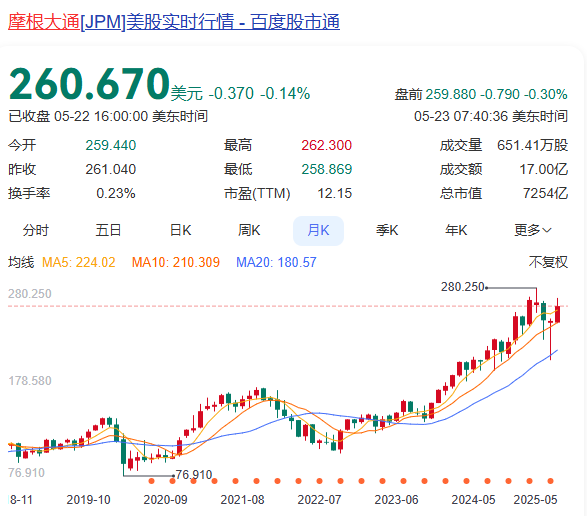Click the 05-23 07:40:36 美东时间 timestamp

tap(491, 116)
